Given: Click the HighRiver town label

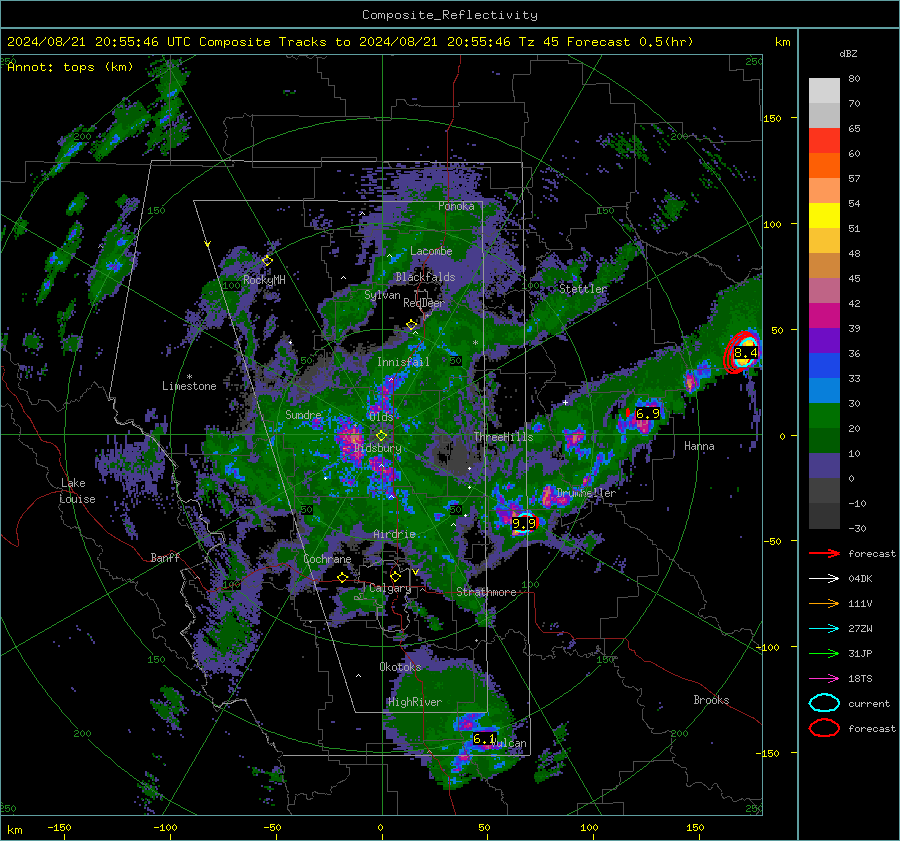Looking at the screenshot, I should pyautogui.click(x=415, y=702).
